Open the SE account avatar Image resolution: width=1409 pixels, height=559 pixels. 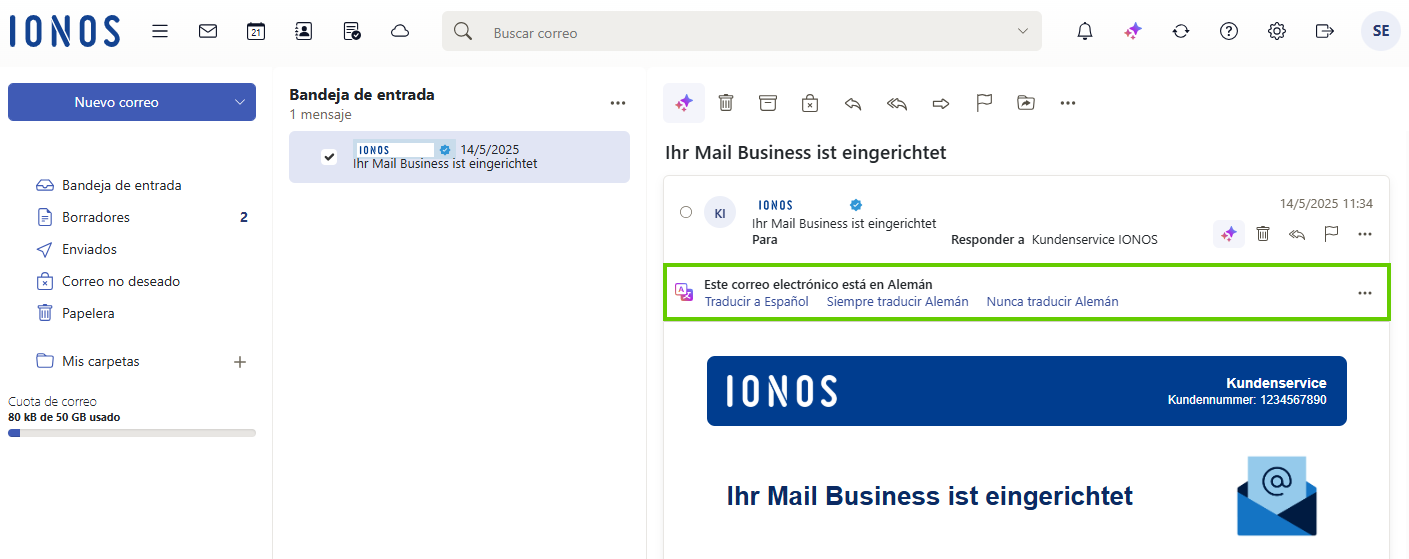[x=1381, y=31]
